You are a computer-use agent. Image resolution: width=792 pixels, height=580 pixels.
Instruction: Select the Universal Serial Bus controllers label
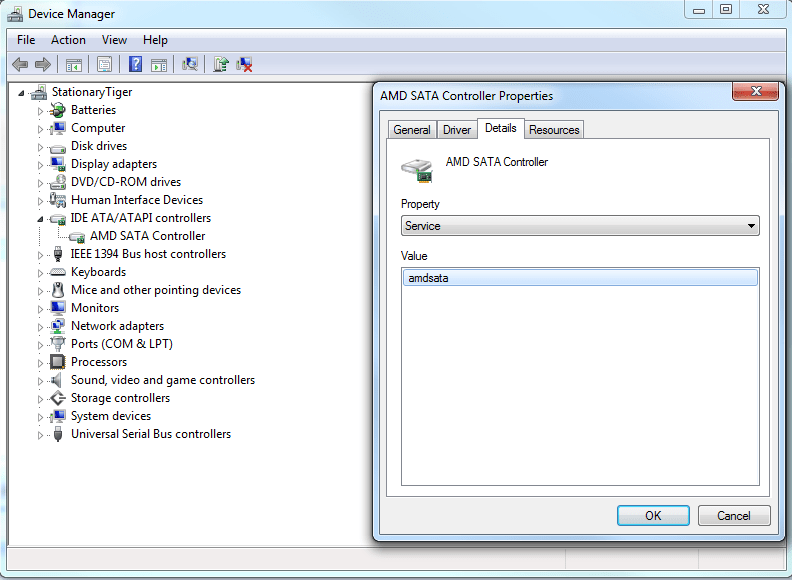[x=151, y=434]
